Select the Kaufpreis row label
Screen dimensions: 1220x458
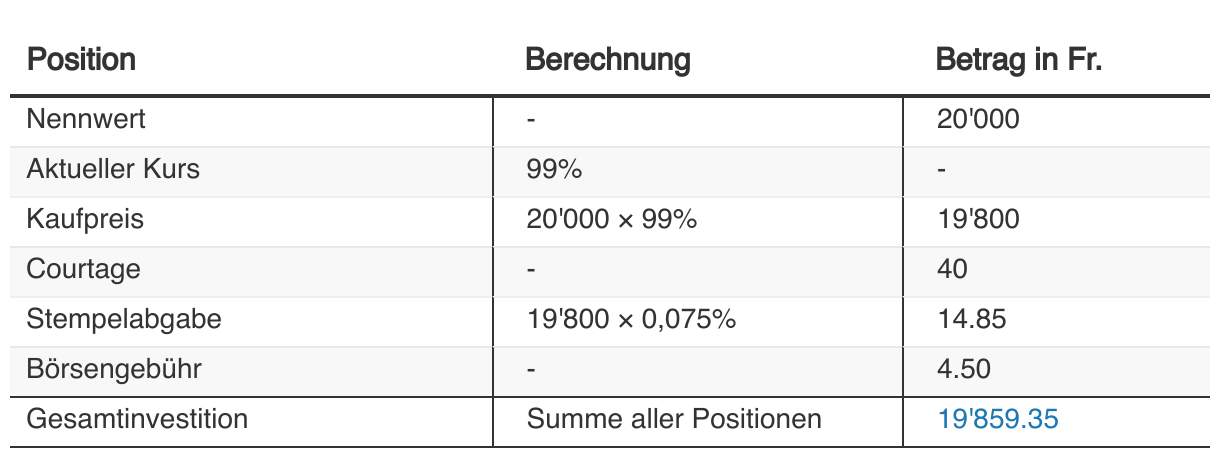click(x=85, y=219)
